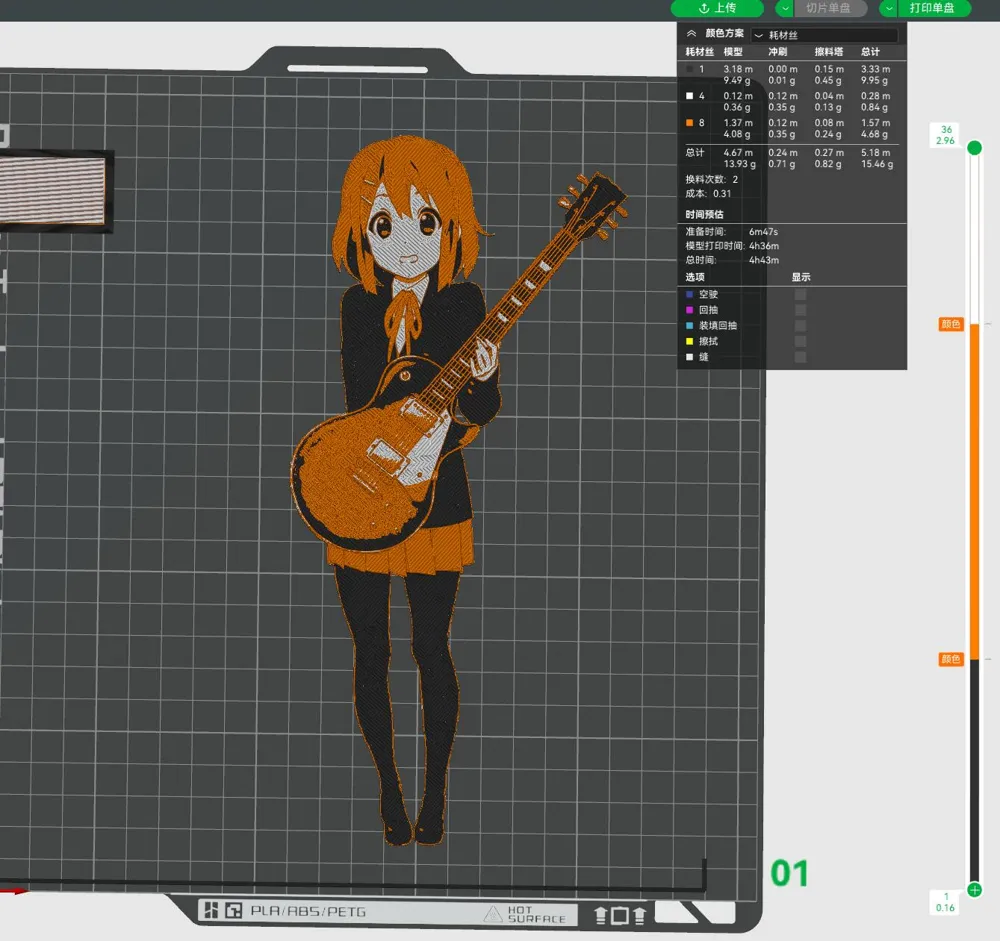Toggle display checkbox for 缝 seam
Screen dimensions: 1000x941
coord(800,357)
